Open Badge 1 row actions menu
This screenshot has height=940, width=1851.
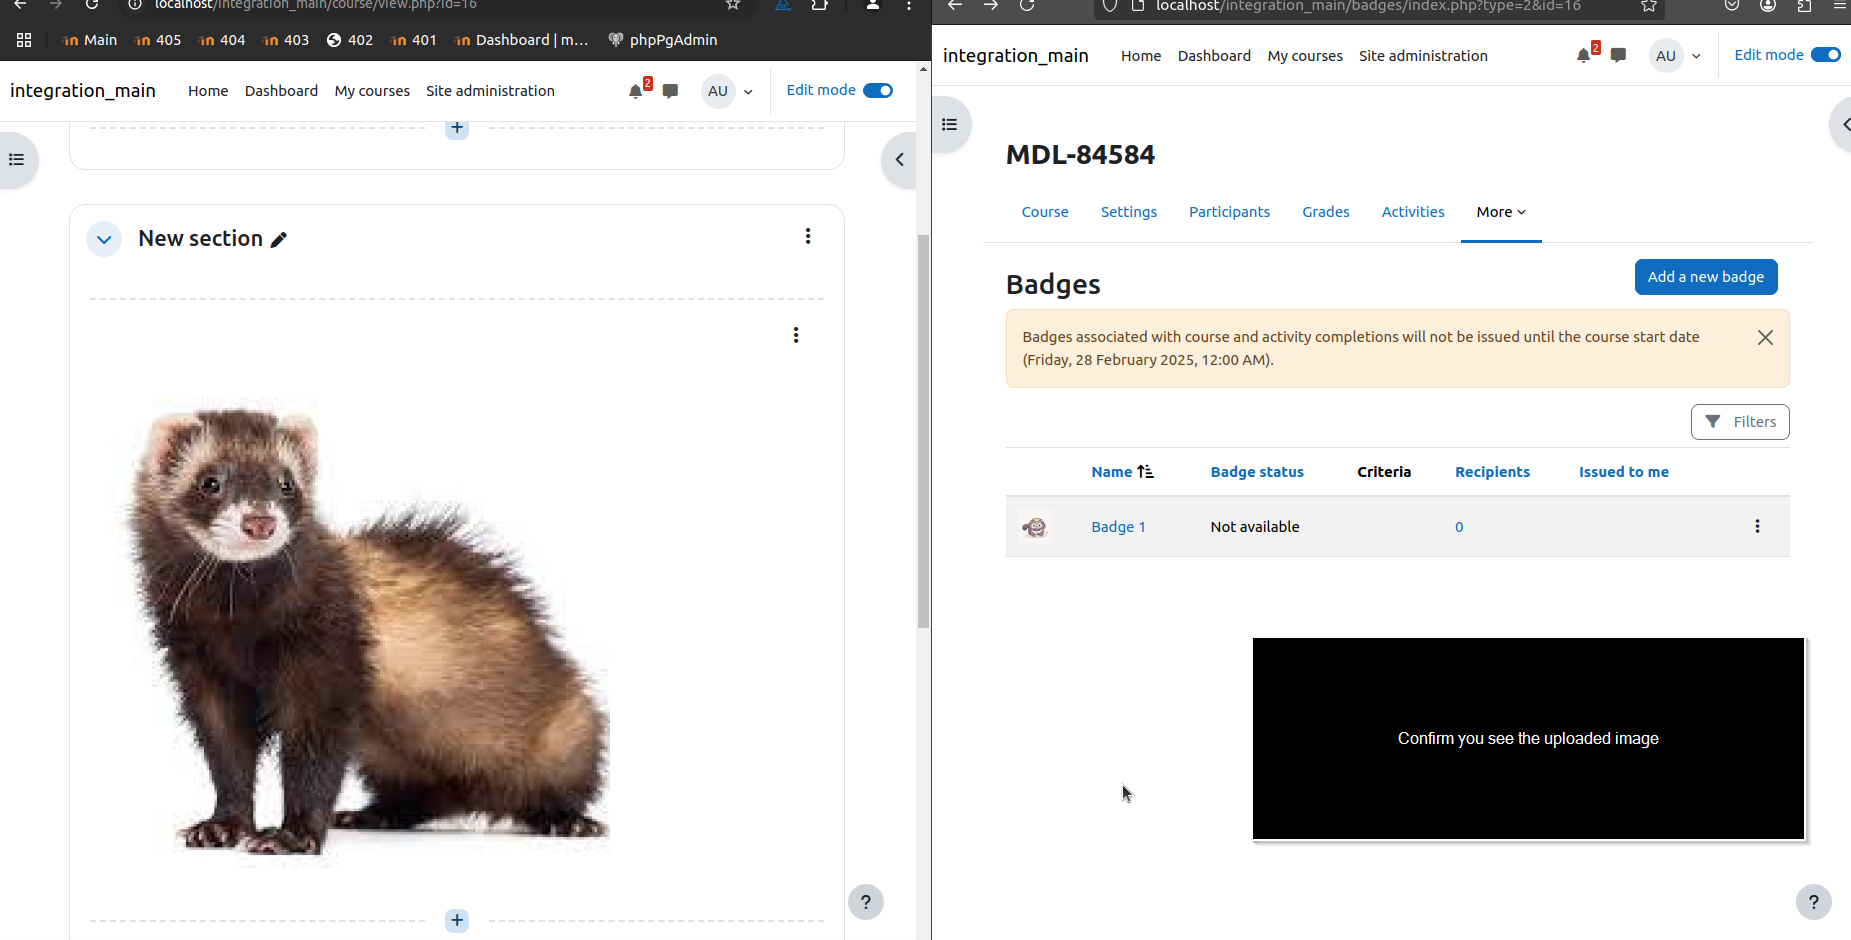point(1757,527)
